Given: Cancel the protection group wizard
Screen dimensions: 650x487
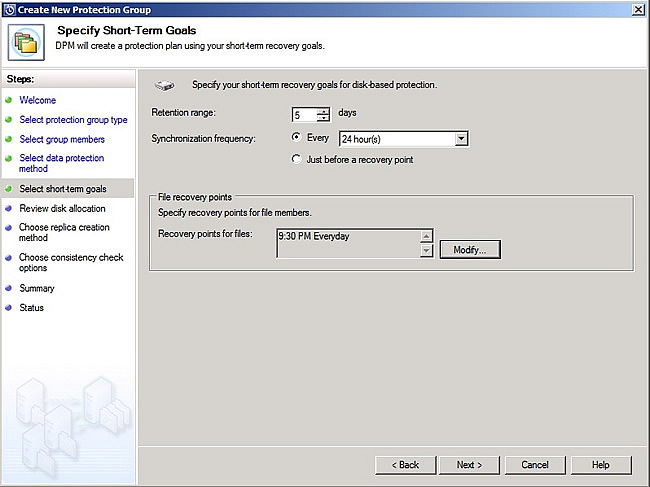Looking at the screenshot, I should point(535,465).
